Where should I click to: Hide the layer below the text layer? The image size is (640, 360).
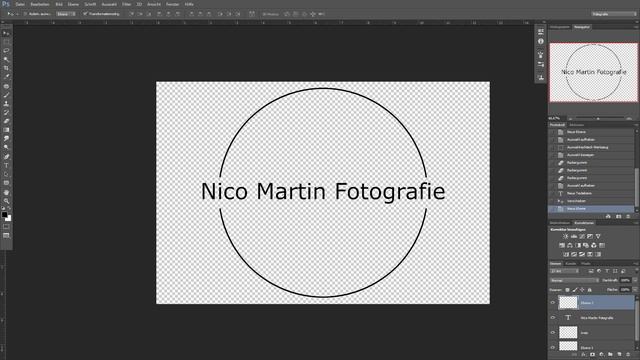point(553,333)
